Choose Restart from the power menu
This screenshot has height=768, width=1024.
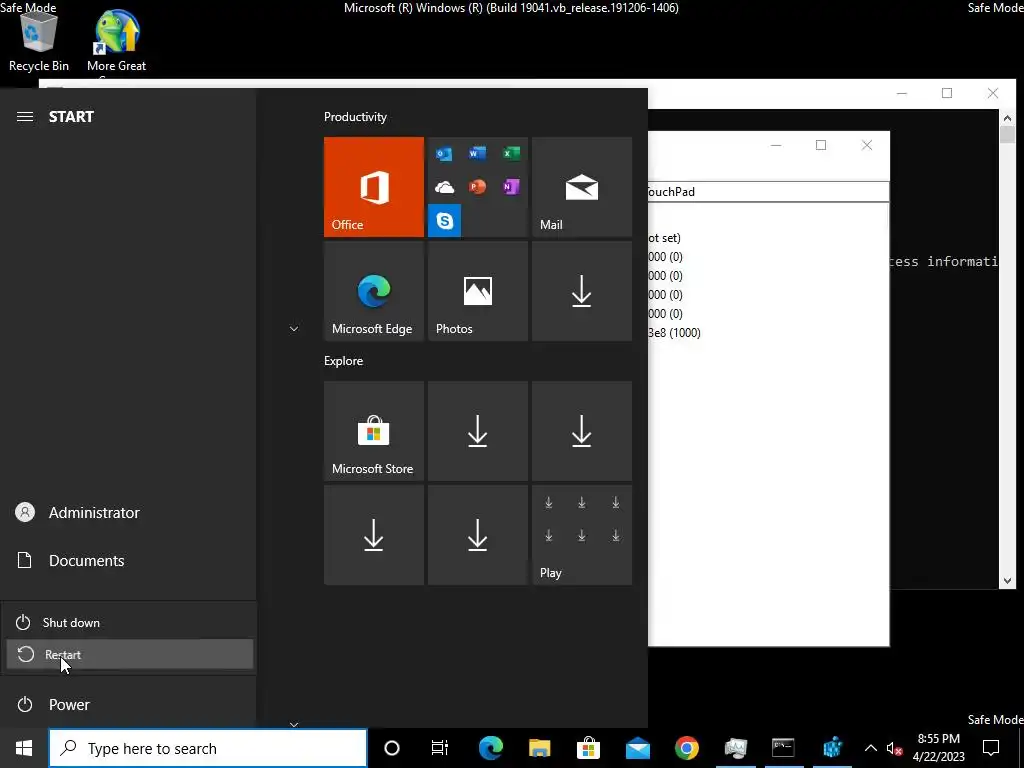coord(129,654)
